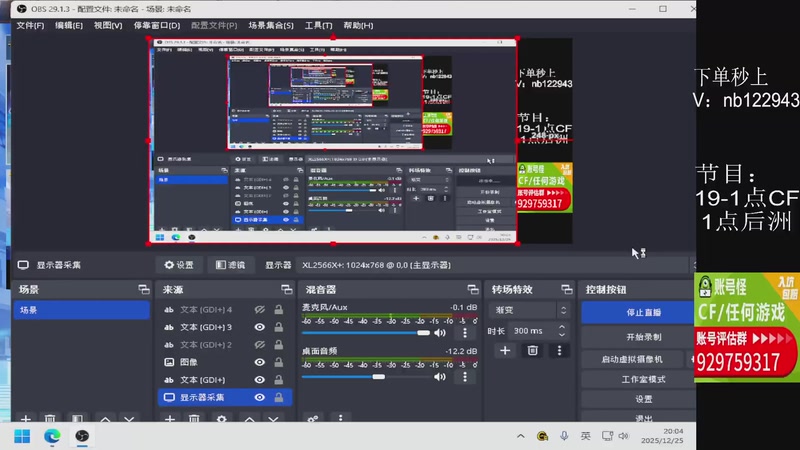
Task: Click the 停止直播 button
Action: pos(638,312)
